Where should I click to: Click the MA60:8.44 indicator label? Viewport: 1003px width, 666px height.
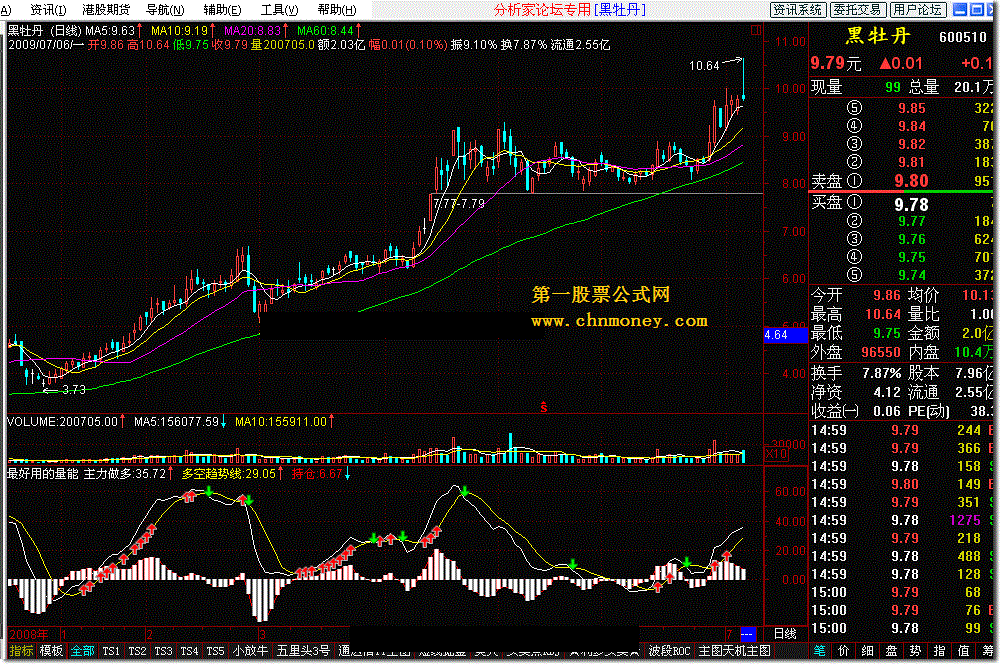coord(325,31)
